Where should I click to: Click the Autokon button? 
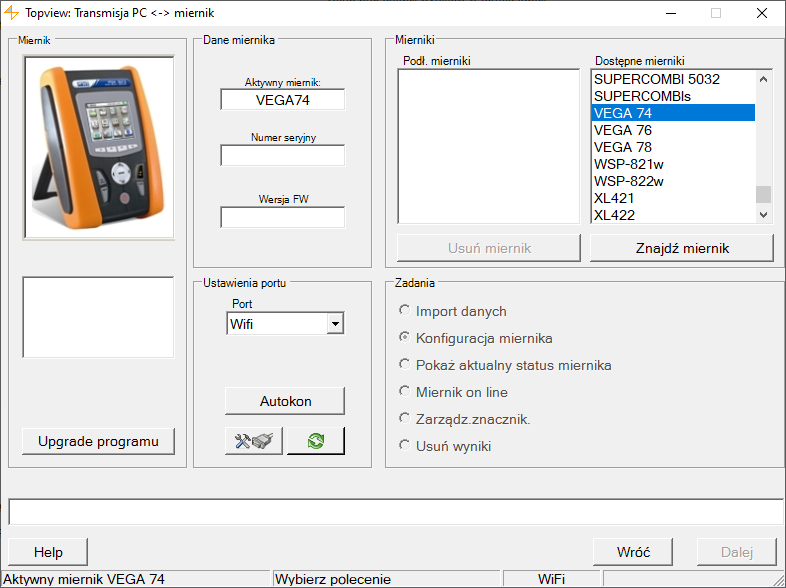point(285,401)
